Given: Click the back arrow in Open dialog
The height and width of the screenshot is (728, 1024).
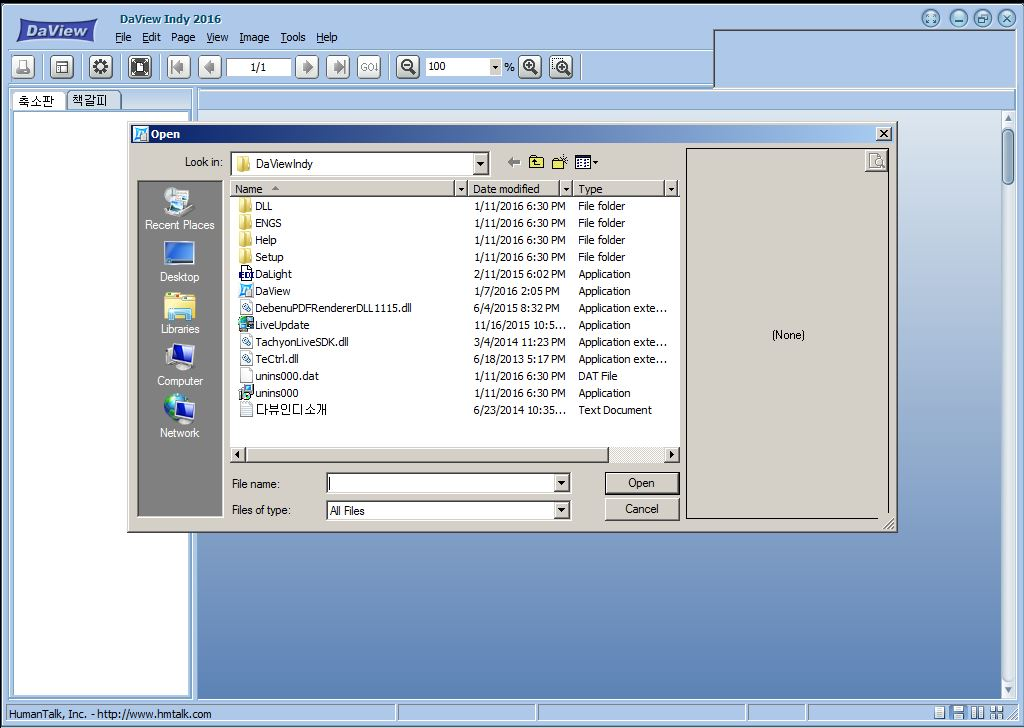Looking at the screenshot, I should [514, 162].
